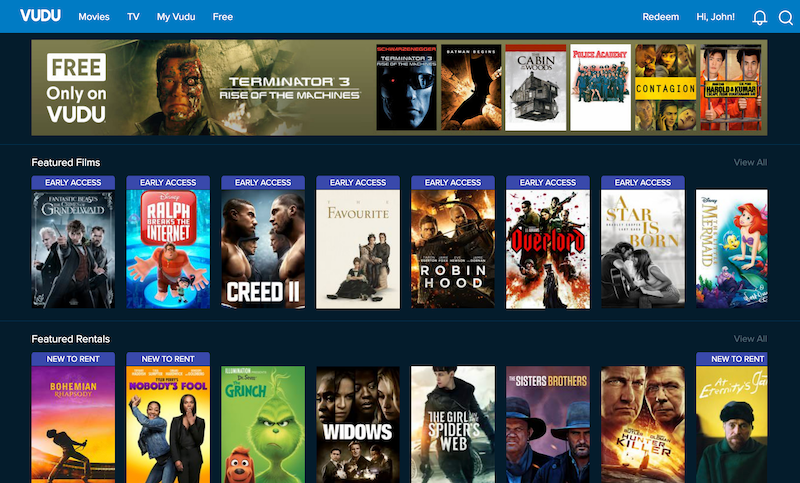This screenshot has width=800, height=483.
Task: Select the Robin Hood poster
Action: [453, 249]
